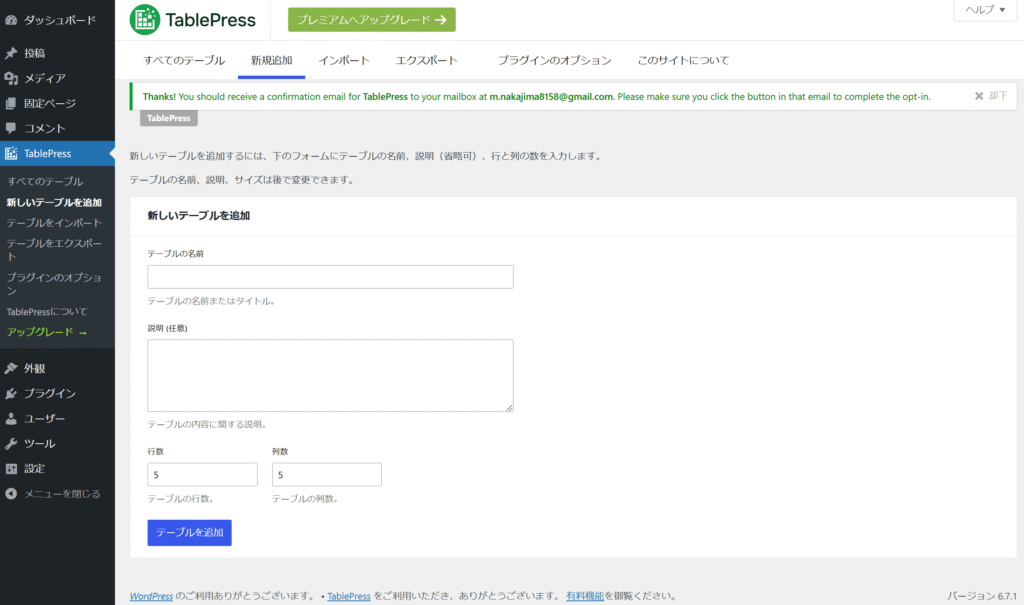This screenshot has width=1024, height=605.
Task: Click the メディア media icon
Action: 11,78
